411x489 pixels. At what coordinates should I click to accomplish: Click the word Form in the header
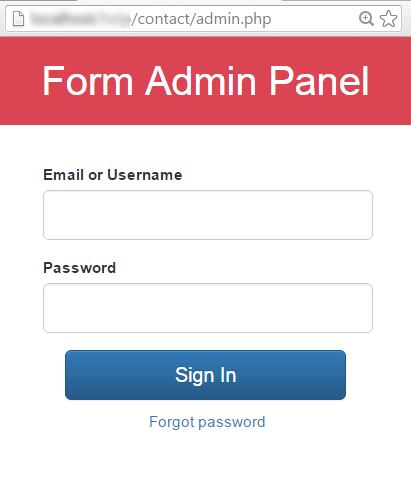(88, 81)
